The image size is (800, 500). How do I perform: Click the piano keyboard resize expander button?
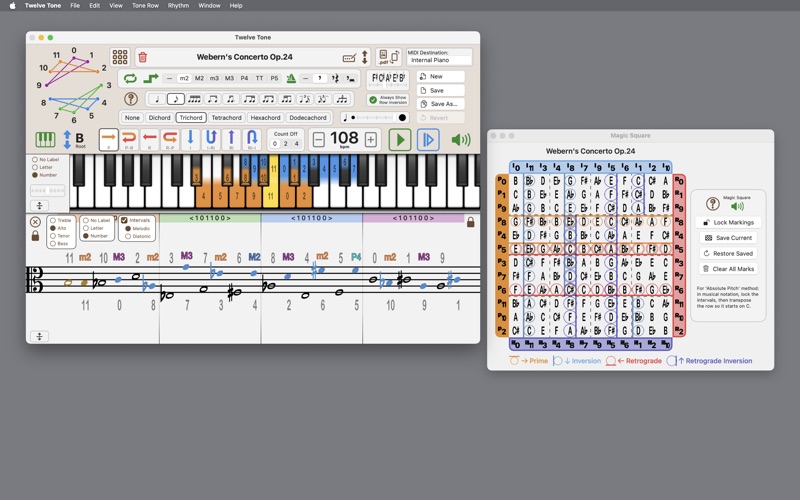tap(39, 206)
